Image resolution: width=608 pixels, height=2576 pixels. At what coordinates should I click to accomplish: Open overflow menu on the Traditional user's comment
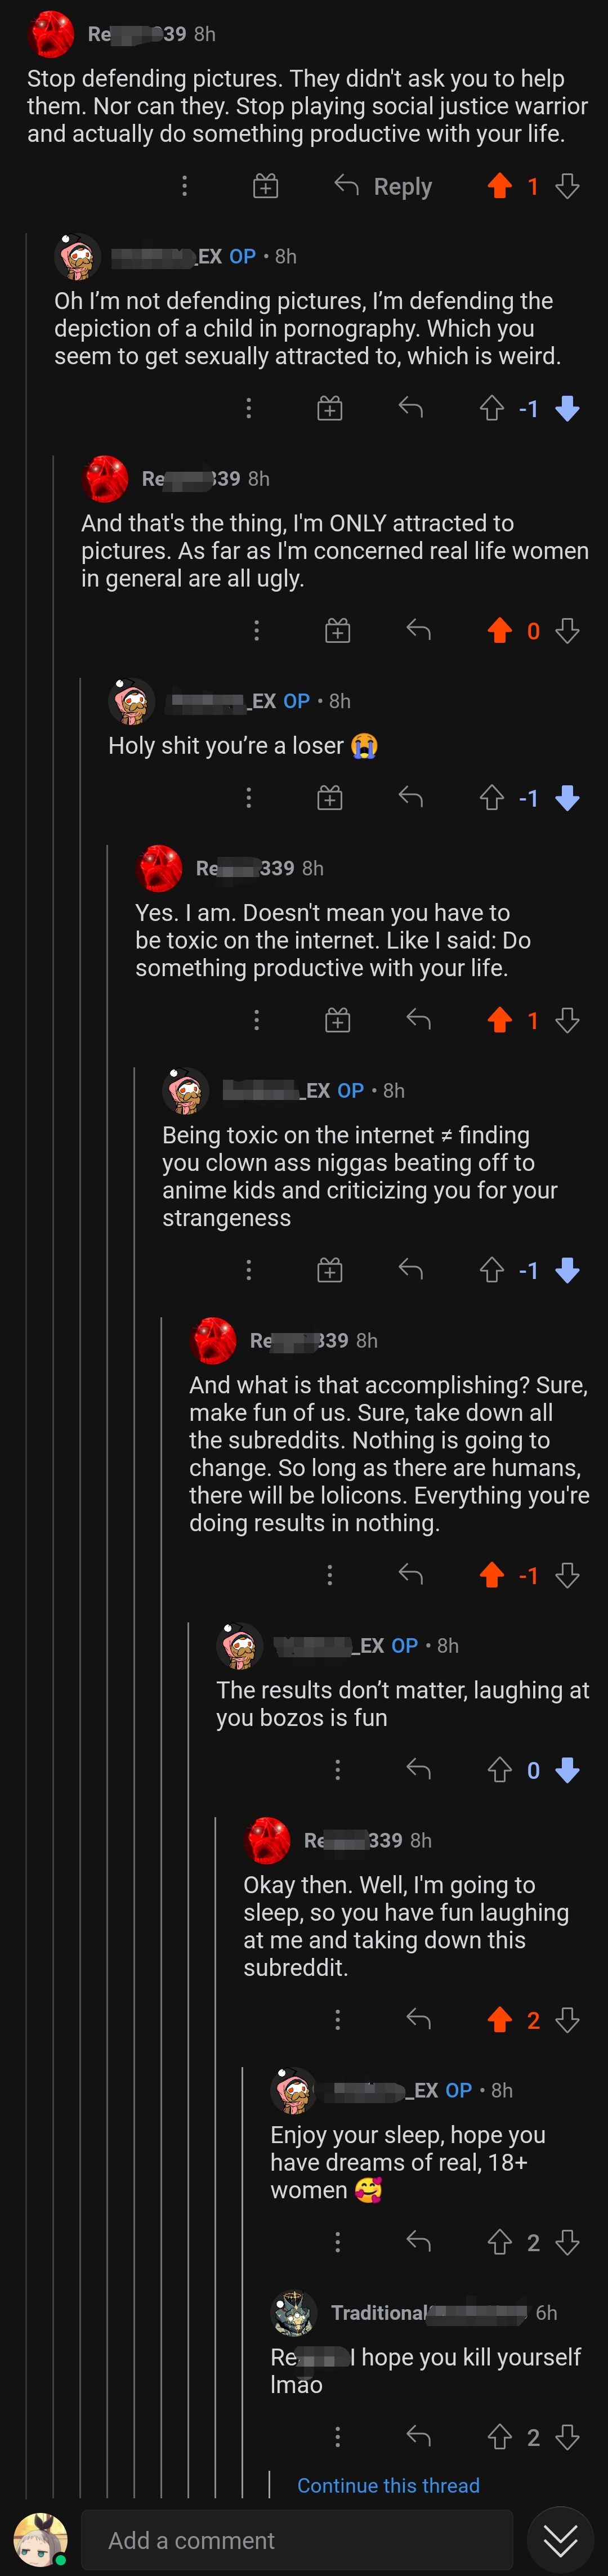(338, 2437)
